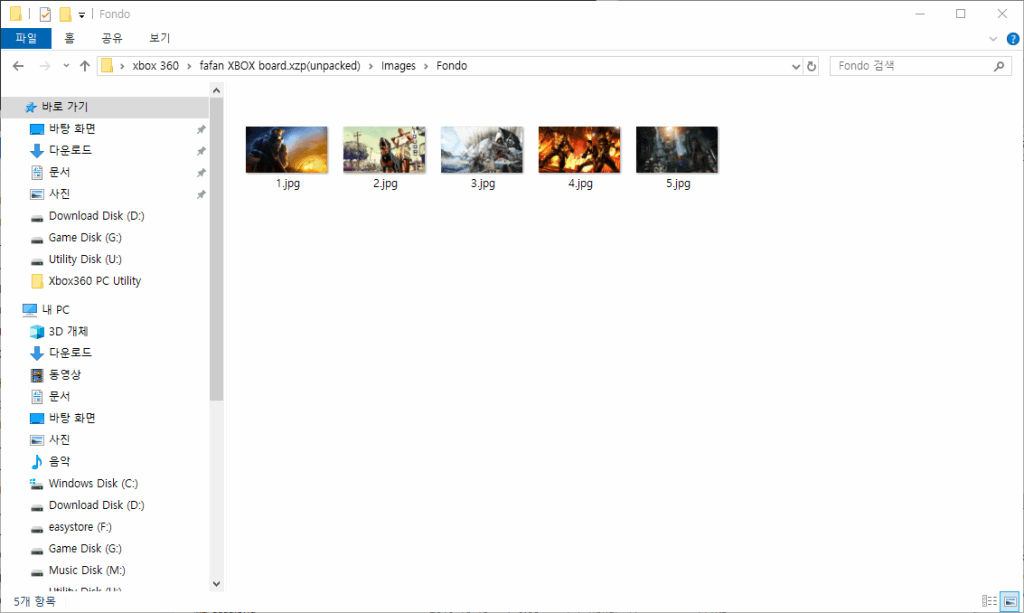The height and width of the screenshot is (613, 1024).
Task: Open the Customize Quick Access Toolbar dropdown arrow
Action: [82, 14]
